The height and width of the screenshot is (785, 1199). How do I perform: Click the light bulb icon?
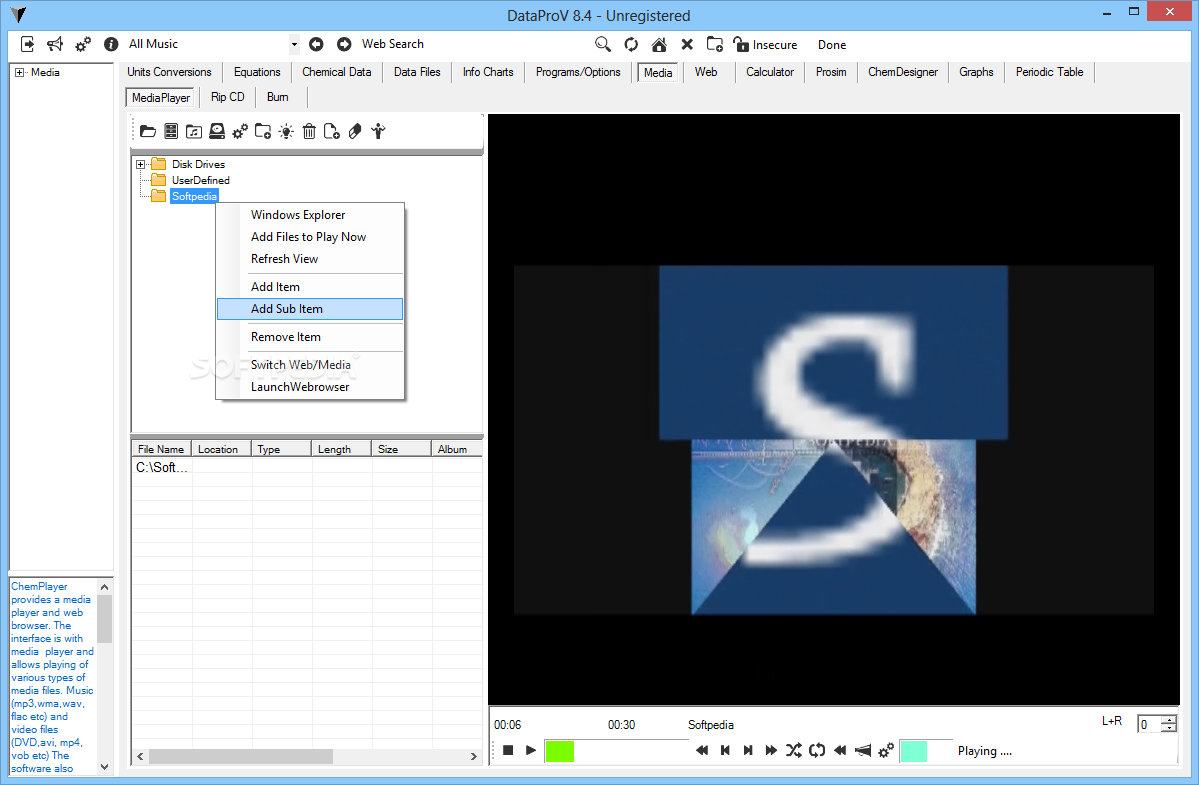pos(286,131)
